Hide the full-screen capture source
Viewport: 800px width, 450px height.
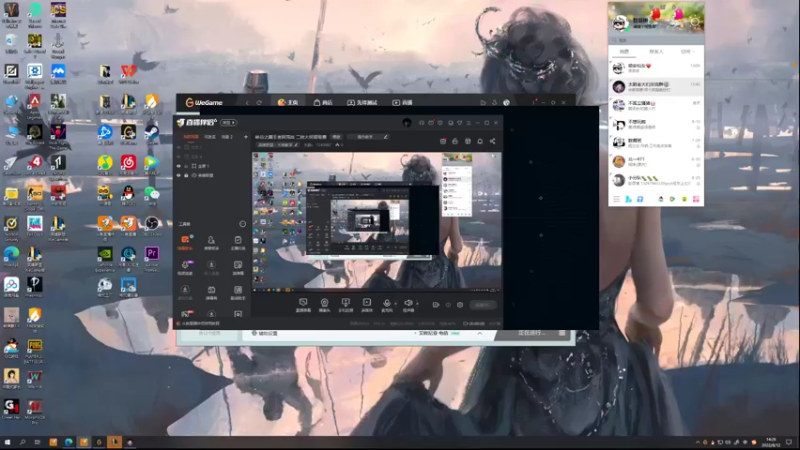coord(179,166)
